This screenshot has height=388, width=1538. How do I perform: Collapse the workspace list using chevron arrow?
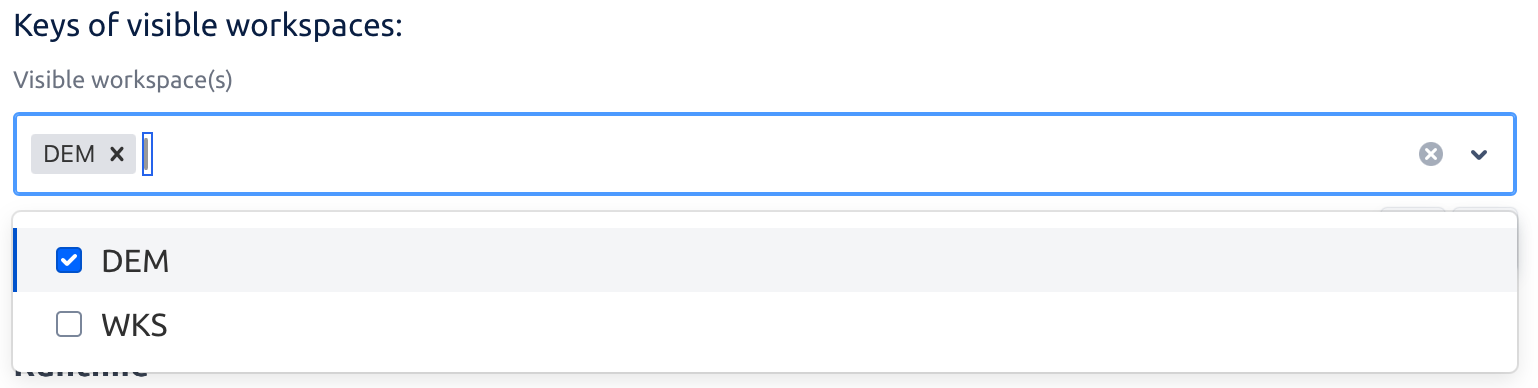pos(1479,154)
